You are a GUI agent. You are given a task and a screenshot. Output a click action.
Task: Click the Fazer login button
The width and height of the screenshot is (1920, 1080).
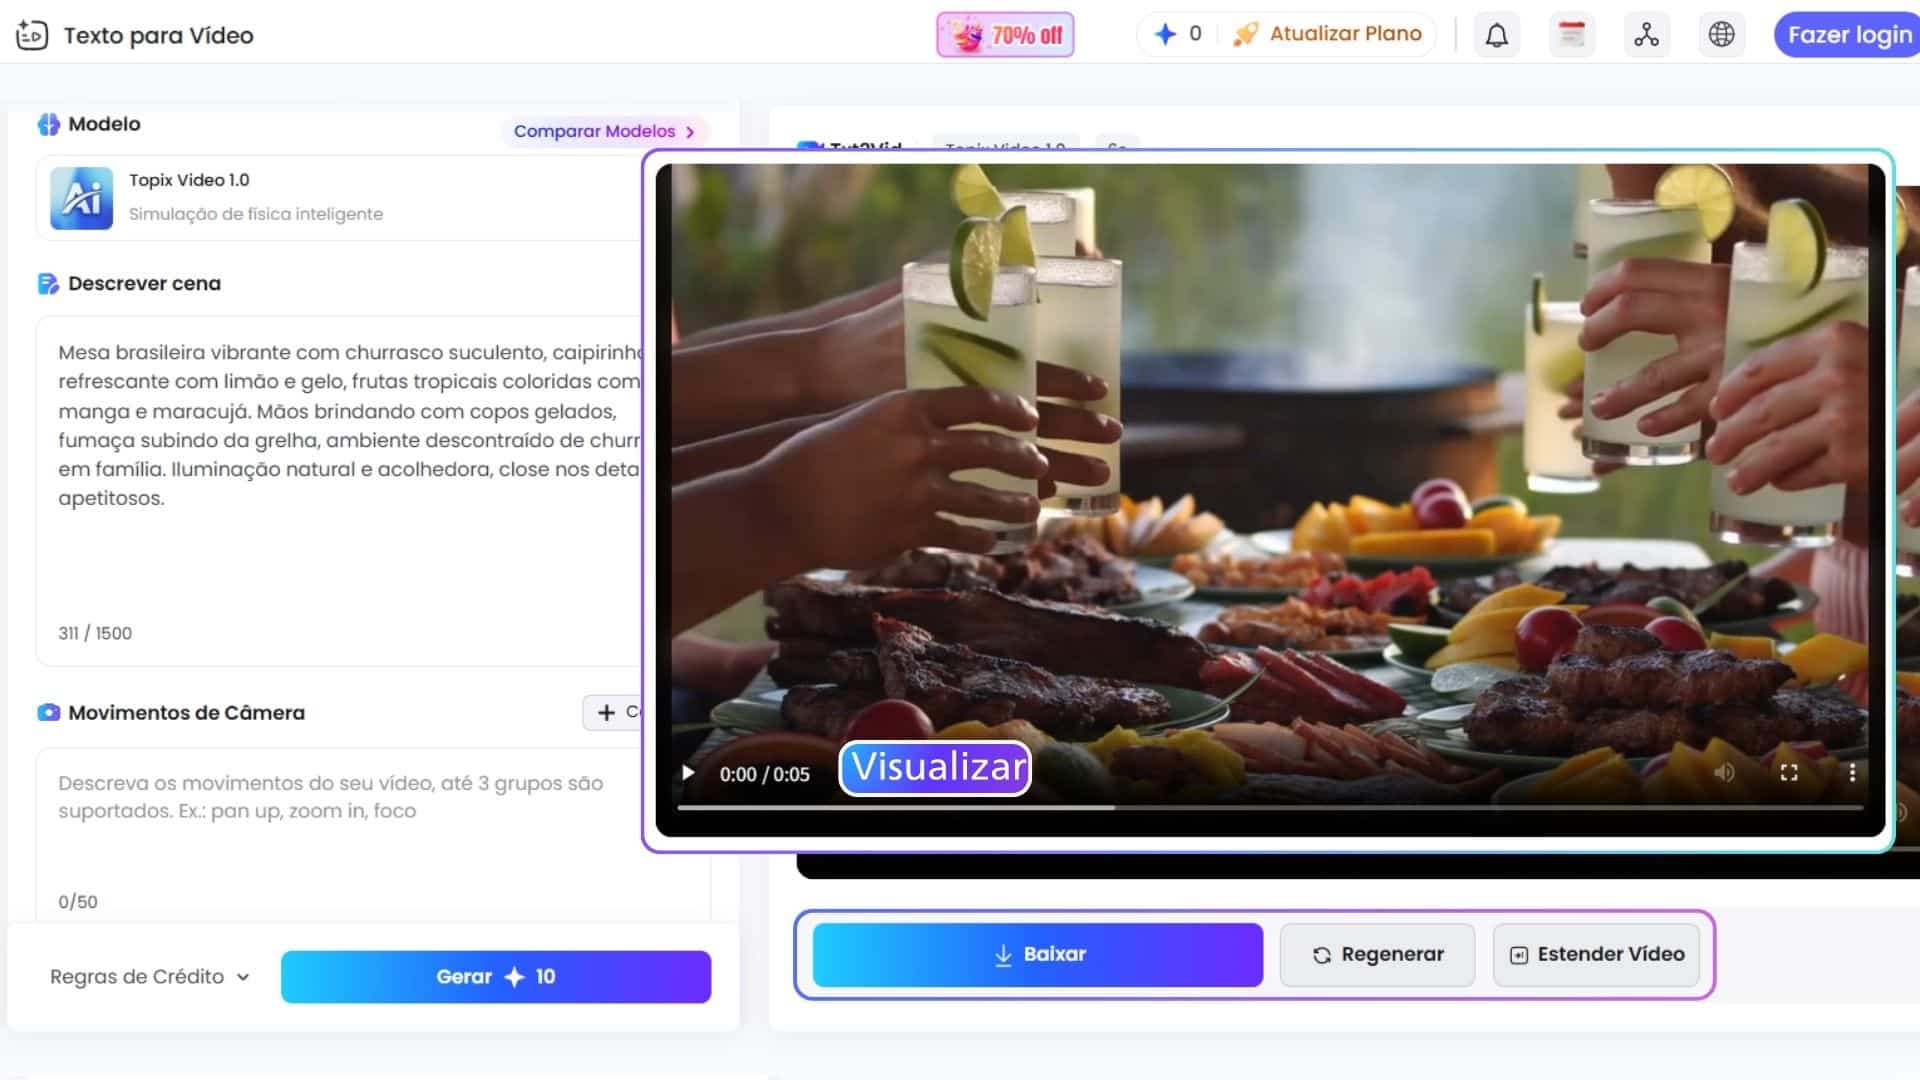point(1846,34)
